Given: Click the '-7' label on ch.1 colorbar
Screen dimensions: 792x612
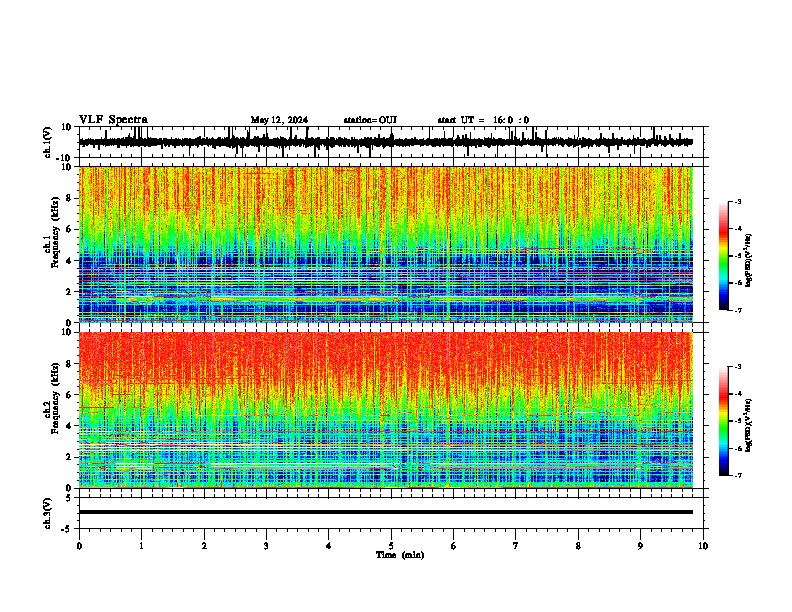Looking at the screenshot, I should [737, 310].
